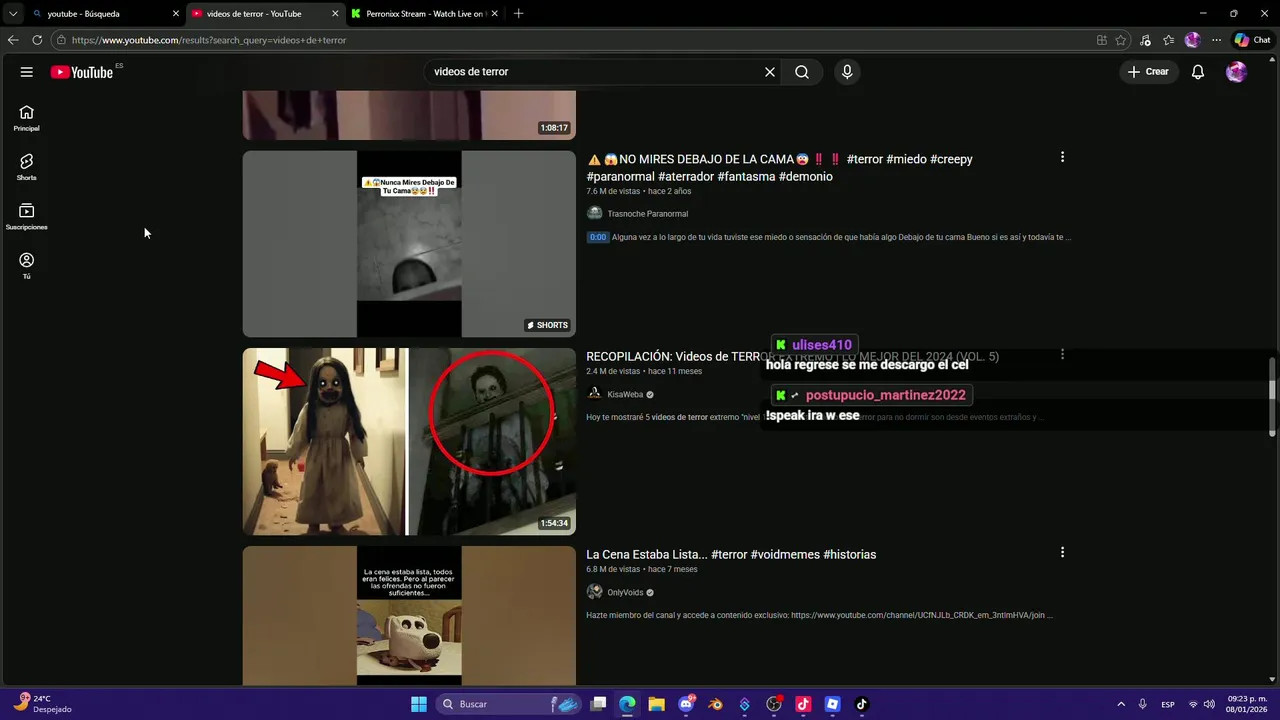The height and width of the screenshot is (720, 1280).
Task: Open YouTube notifications bell
Action: (1198, 72)
